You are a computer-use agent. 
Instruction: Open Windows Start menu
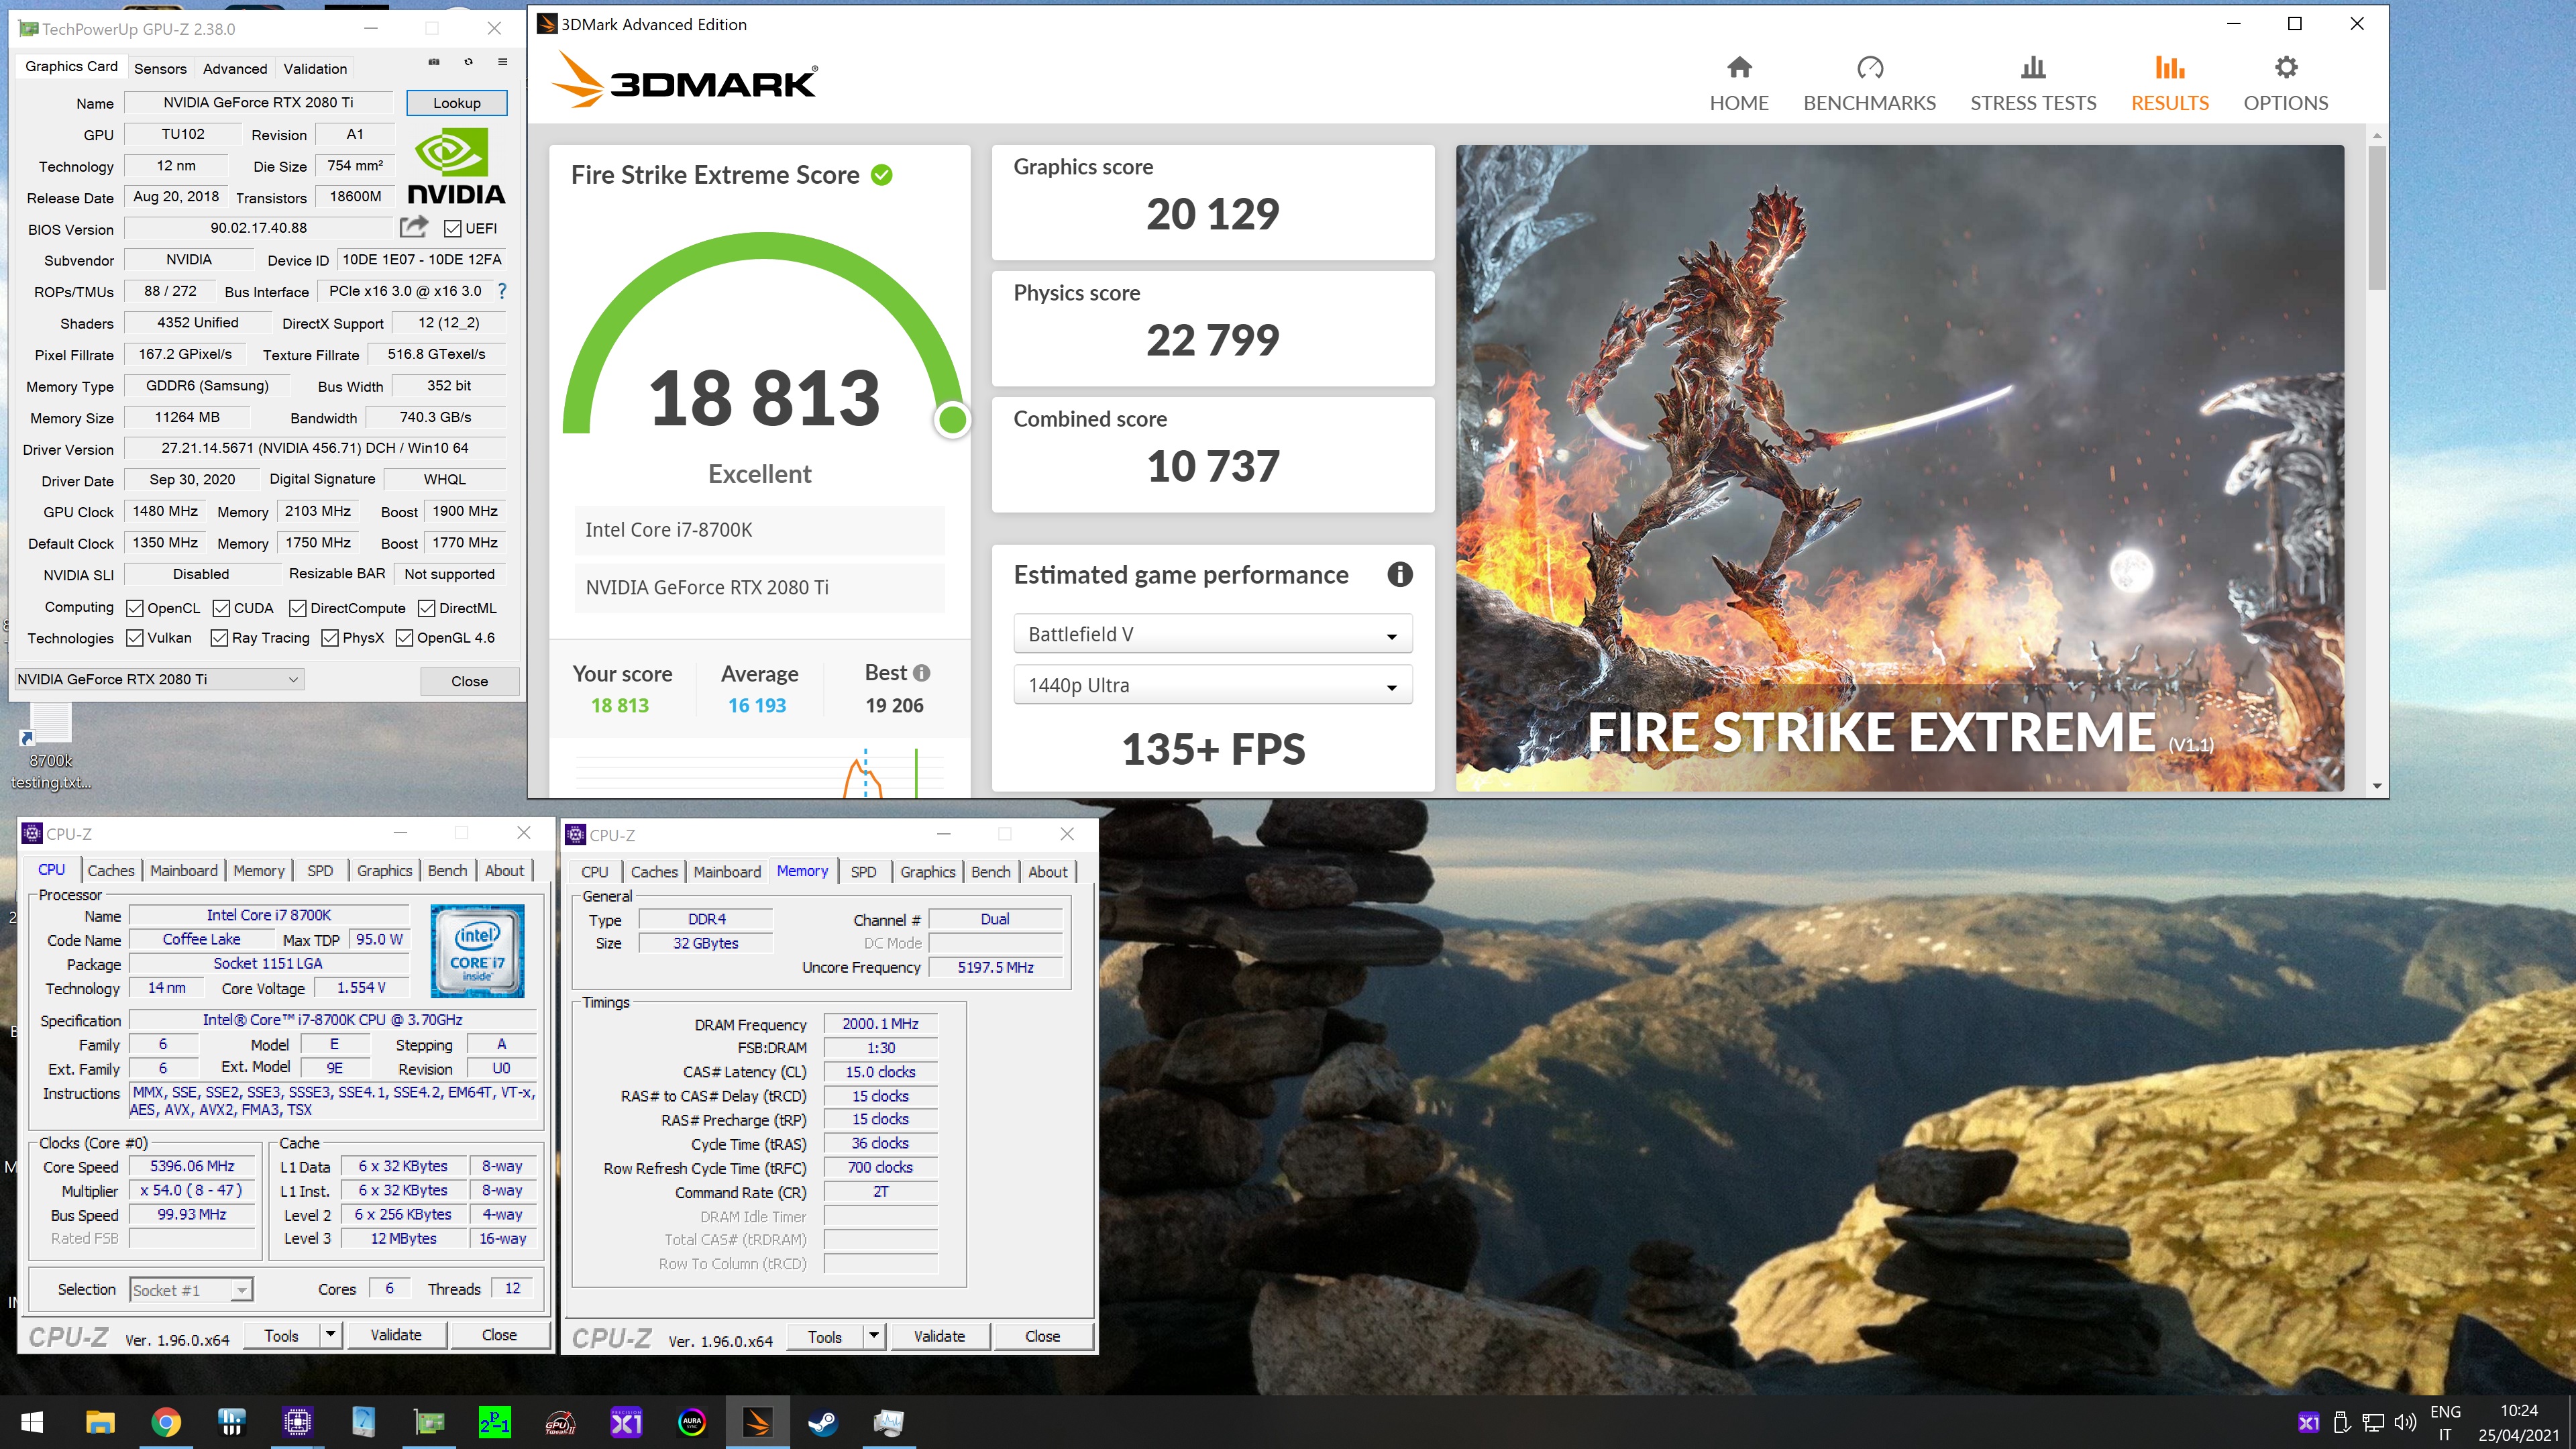tap(32, 1422)
